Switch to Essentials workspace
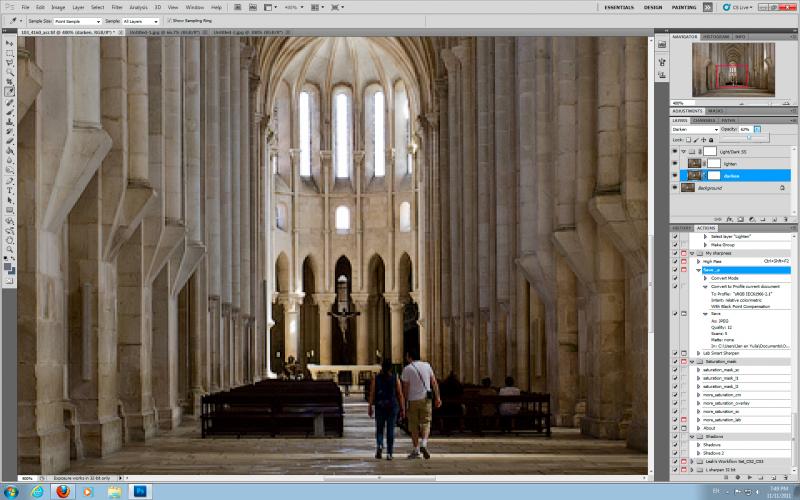800x500 pixels. 619,8
